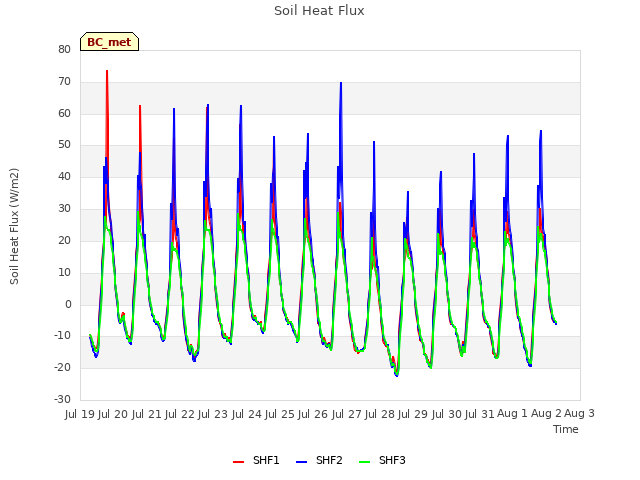
Task: Click the Jul 26 x-axis tick label
Action: tap(313, 414)
